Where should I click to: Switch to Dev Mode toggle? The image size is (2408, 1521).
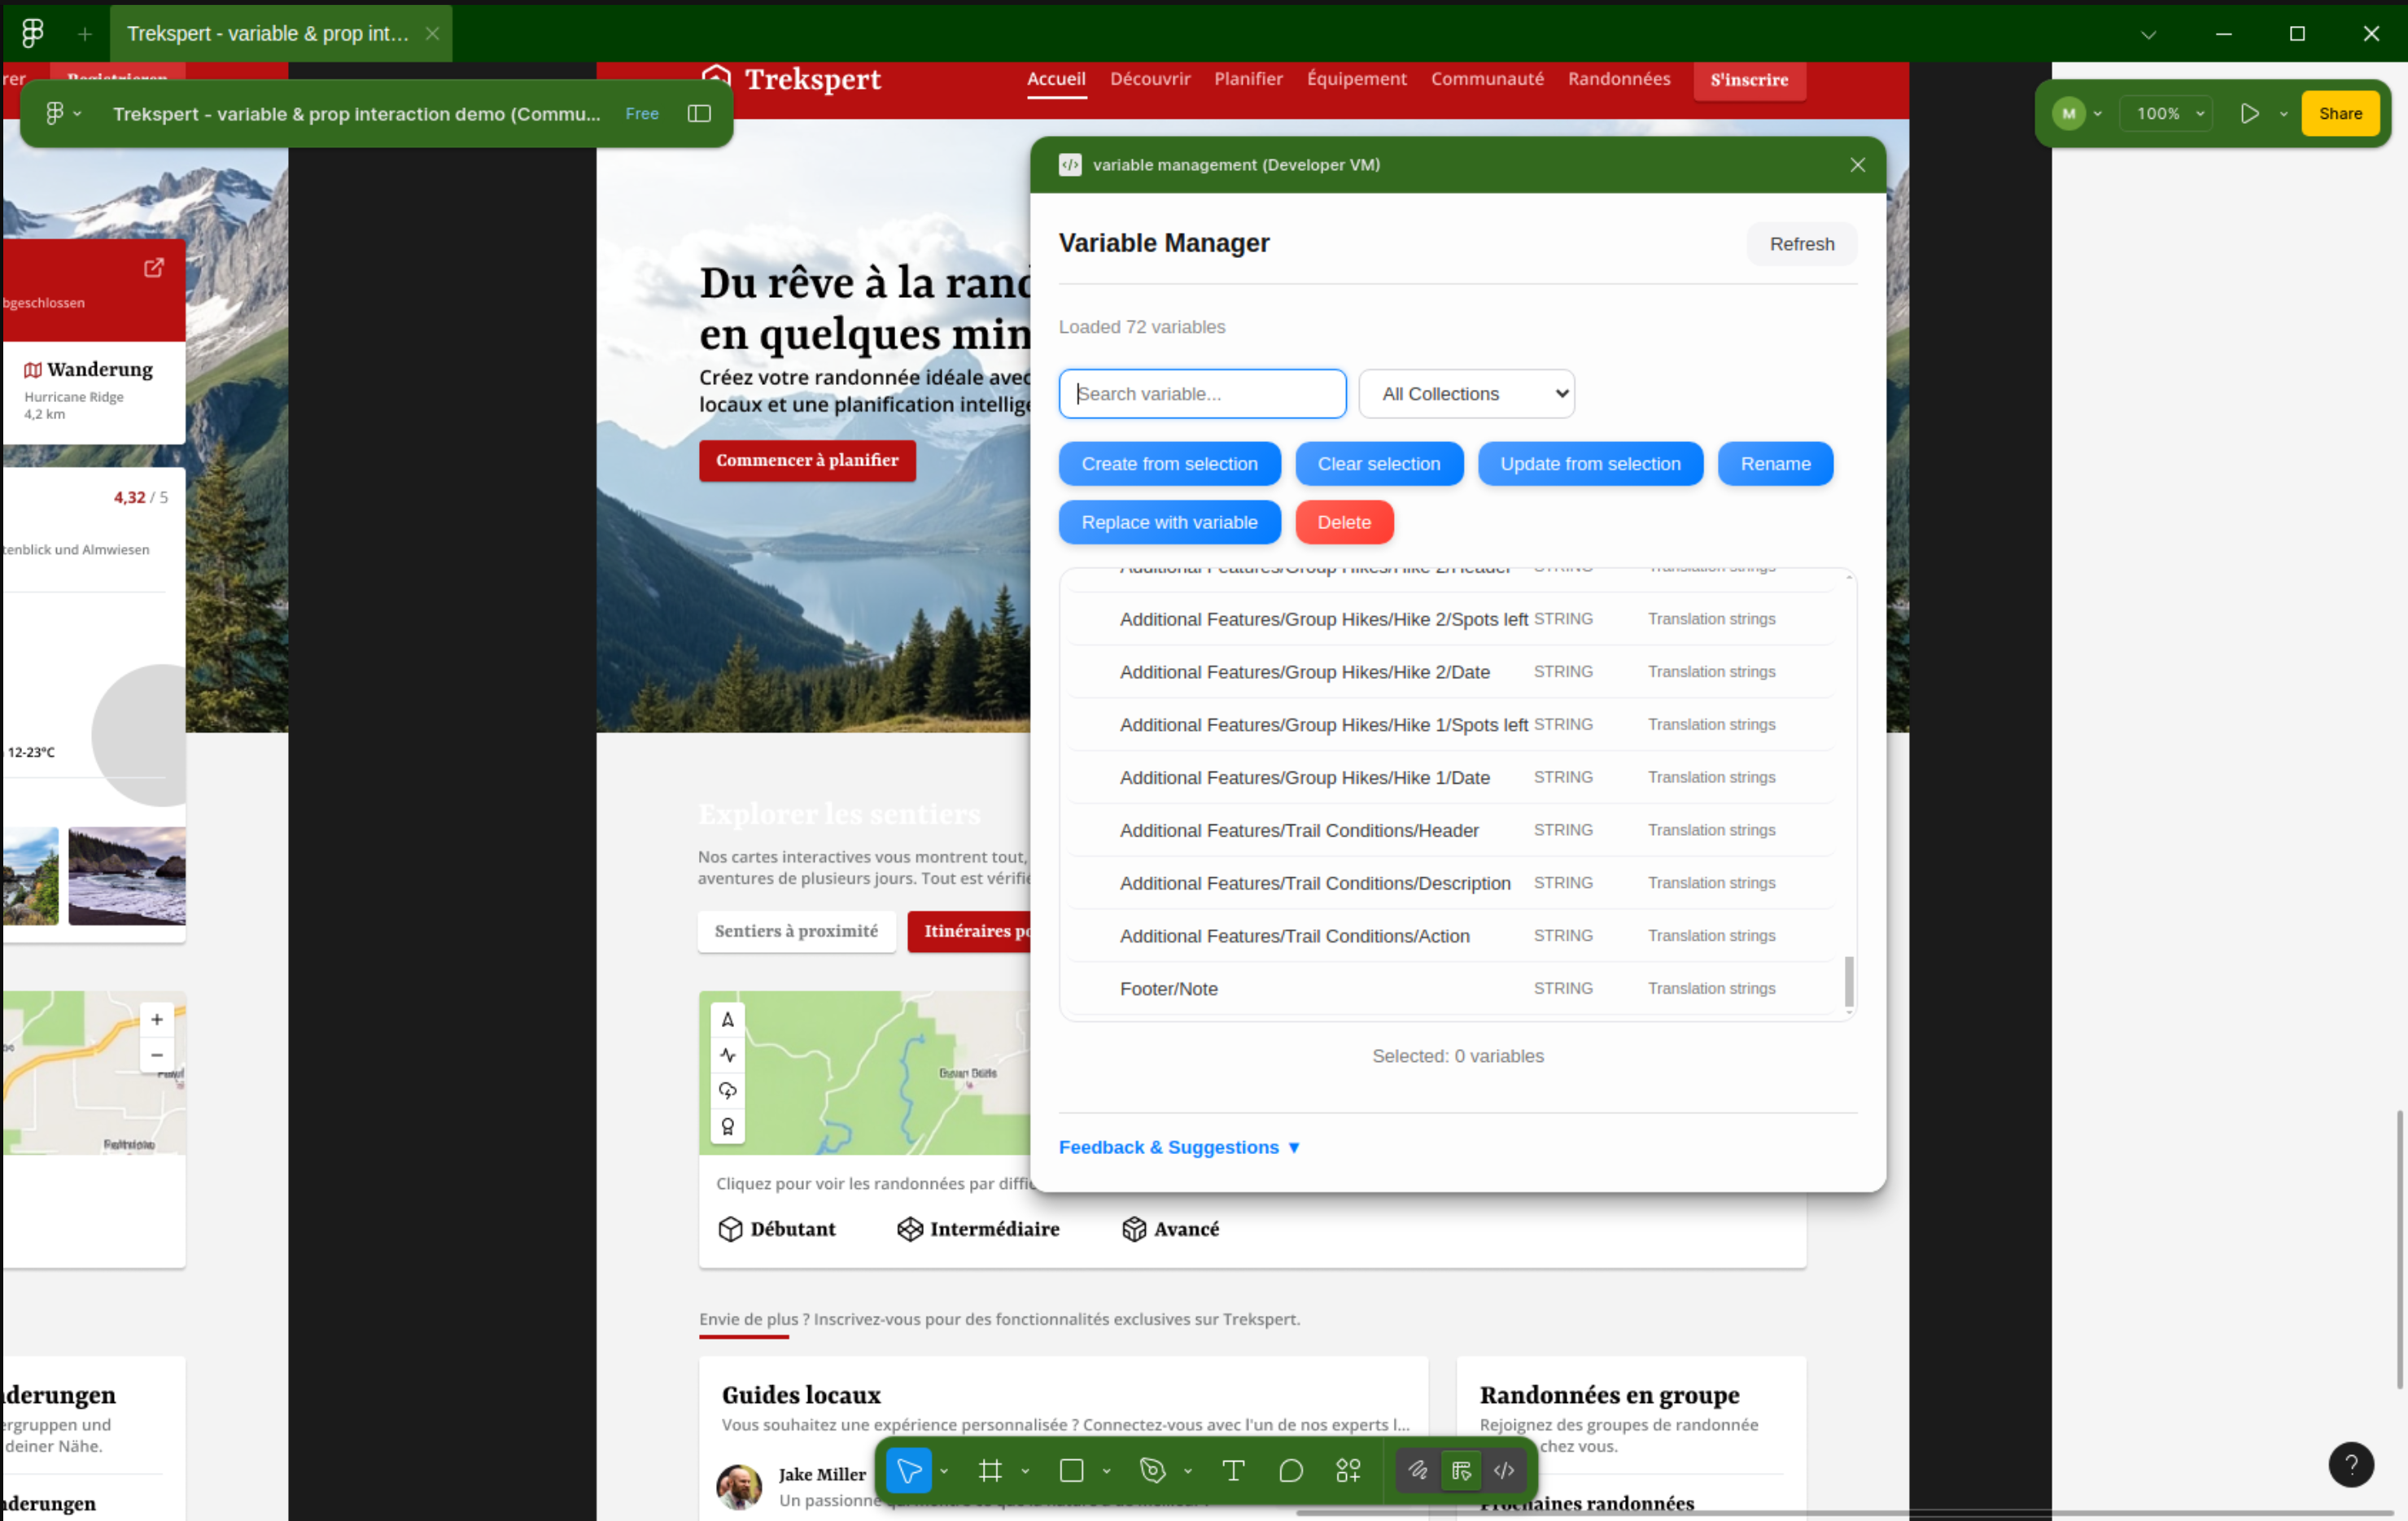[1504, 1470]
